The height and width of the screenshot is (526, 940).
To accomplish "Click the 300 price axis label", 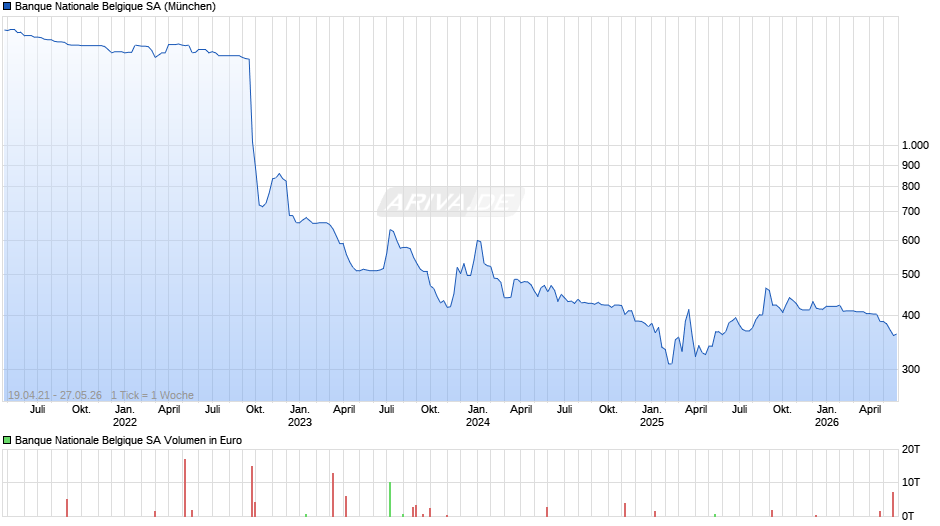I will [911, 369].
